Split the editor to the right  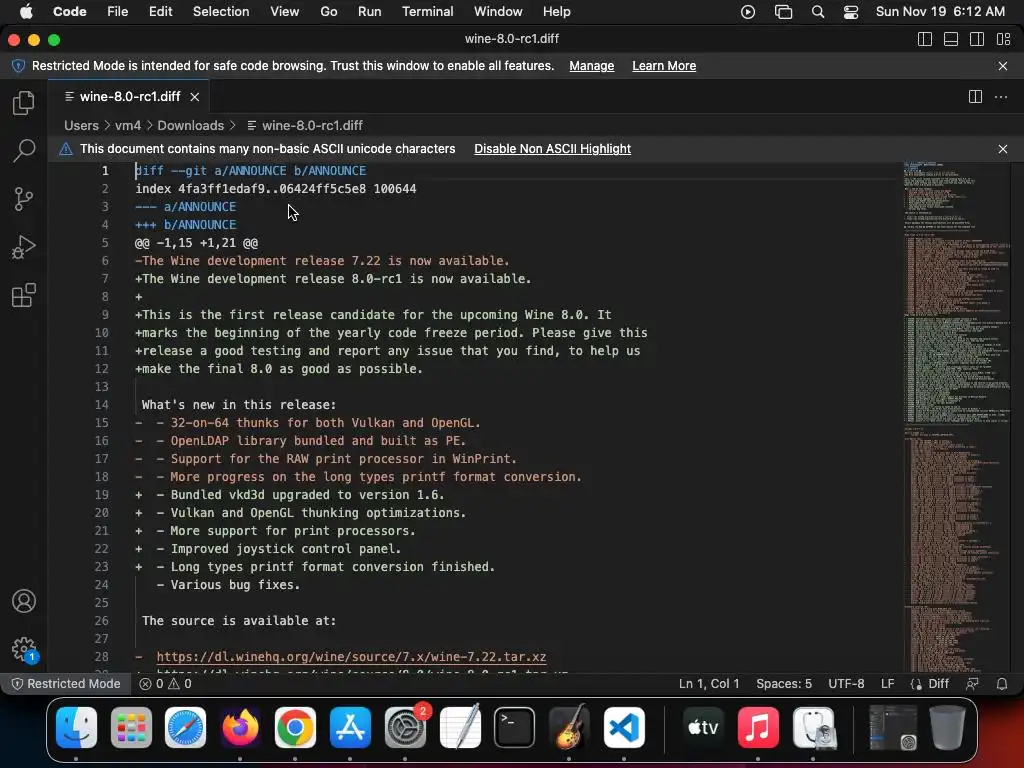tap(975, 97)
